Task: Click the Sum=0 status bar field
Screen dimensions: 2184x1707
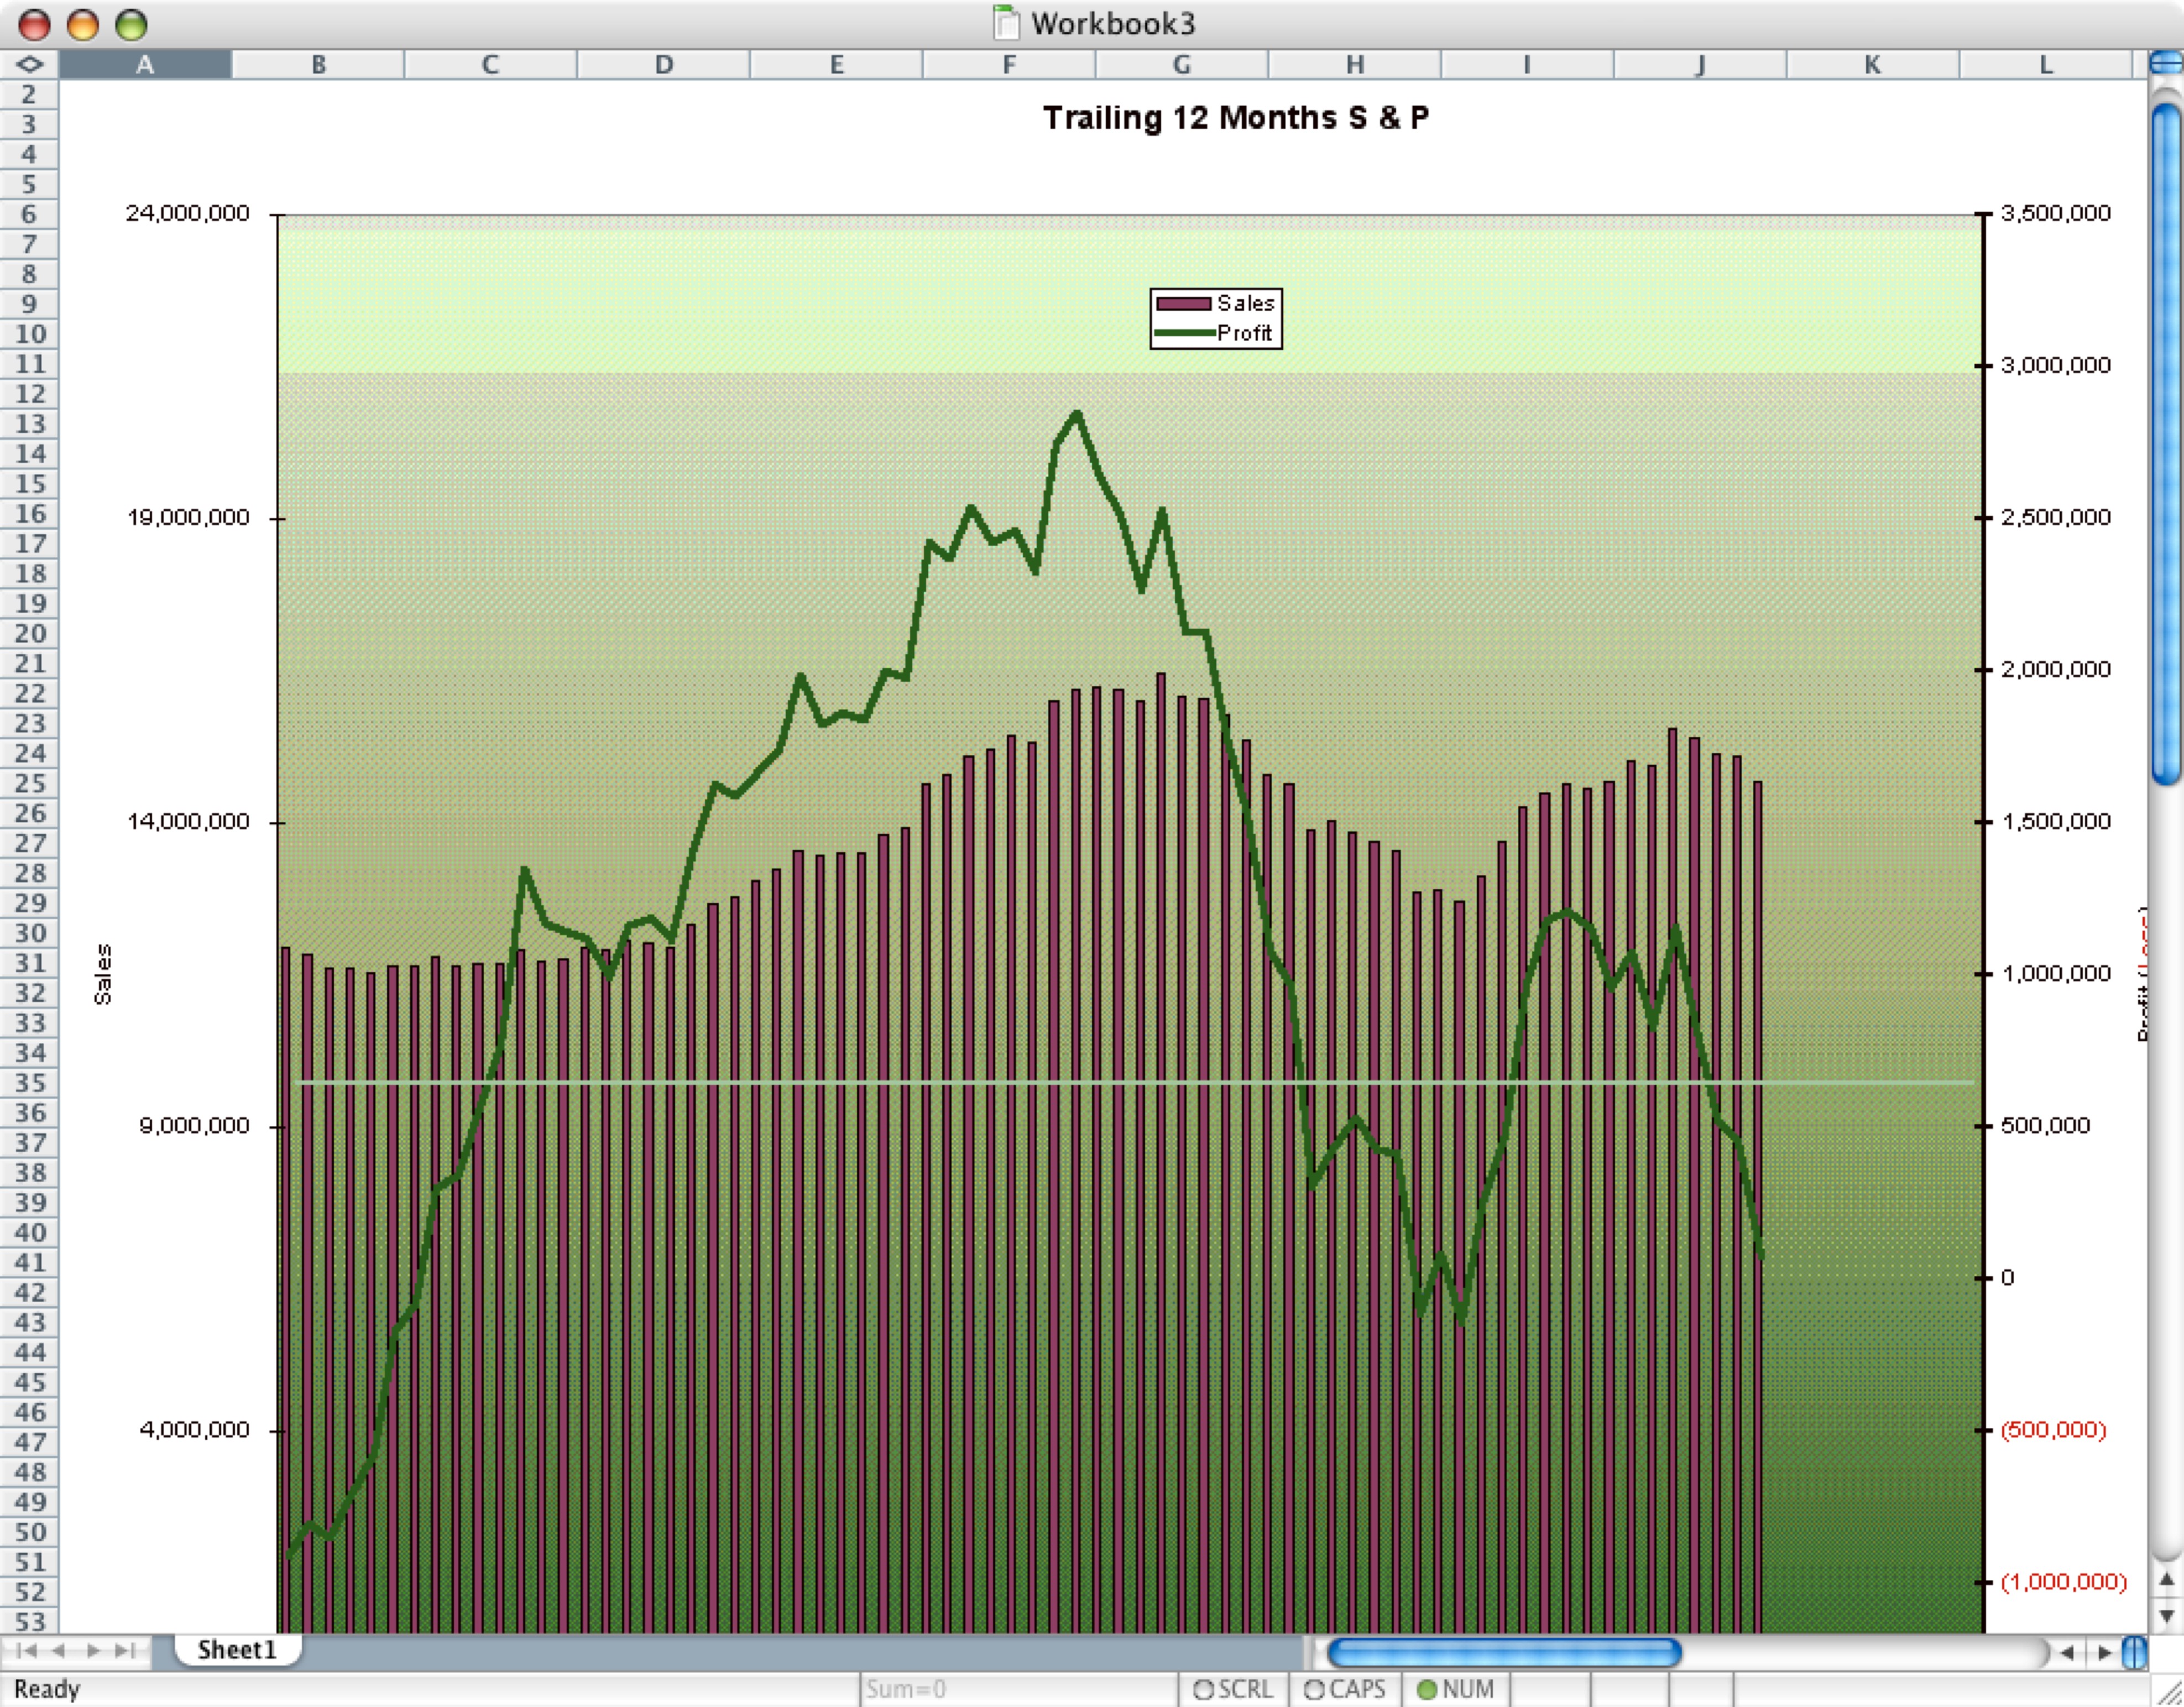Action: tap(1019, 1689)
